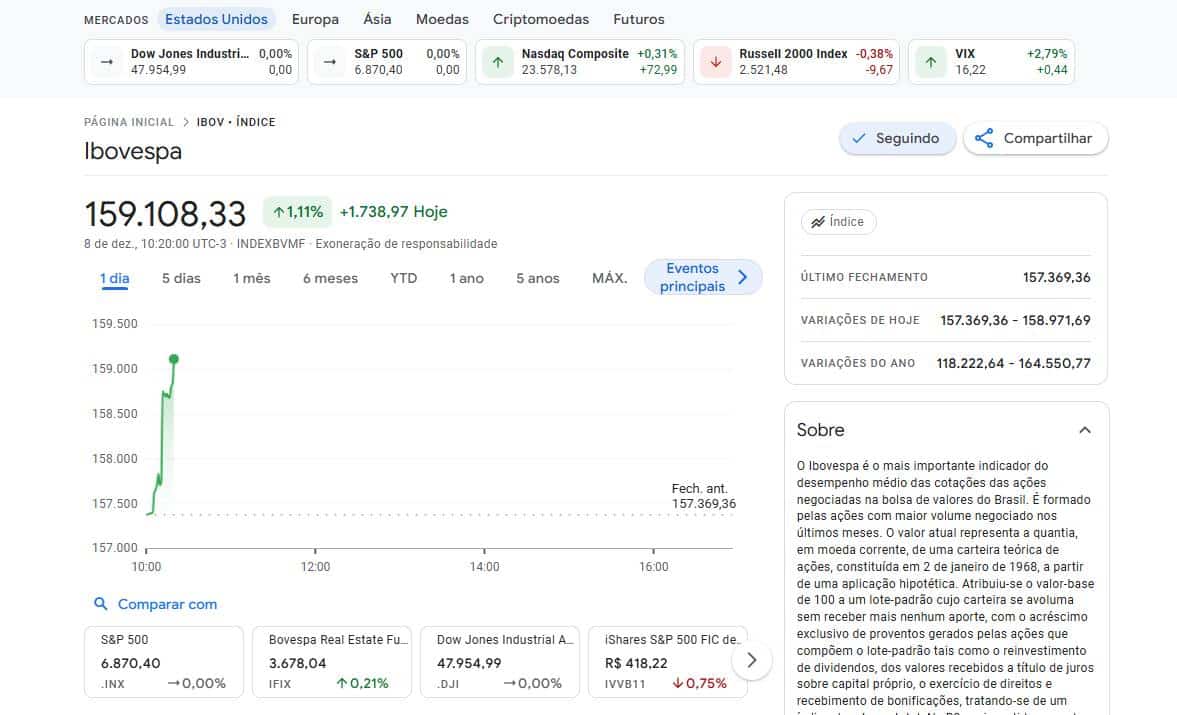
Task: Click the red IVVB11 down arrow
Action: point(678,683)
